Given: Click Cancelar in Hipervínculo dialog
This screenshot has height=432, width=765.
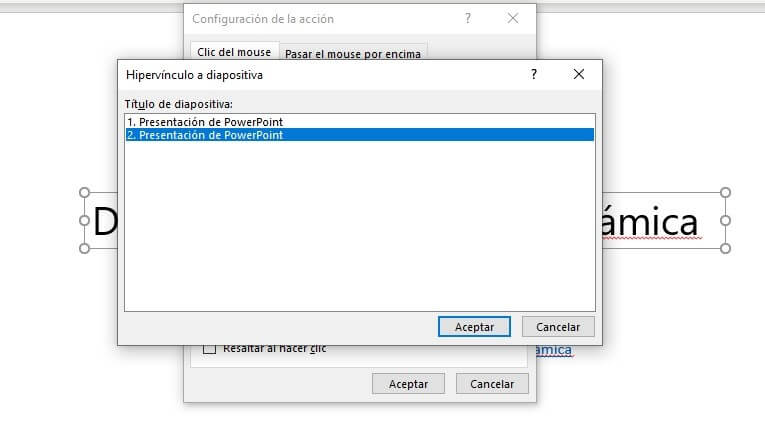Looking at the screenshot, I should coord(558,327).
